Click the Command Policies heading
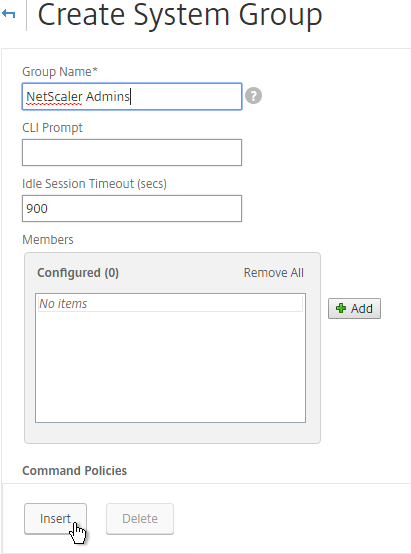 click(75, 471)
